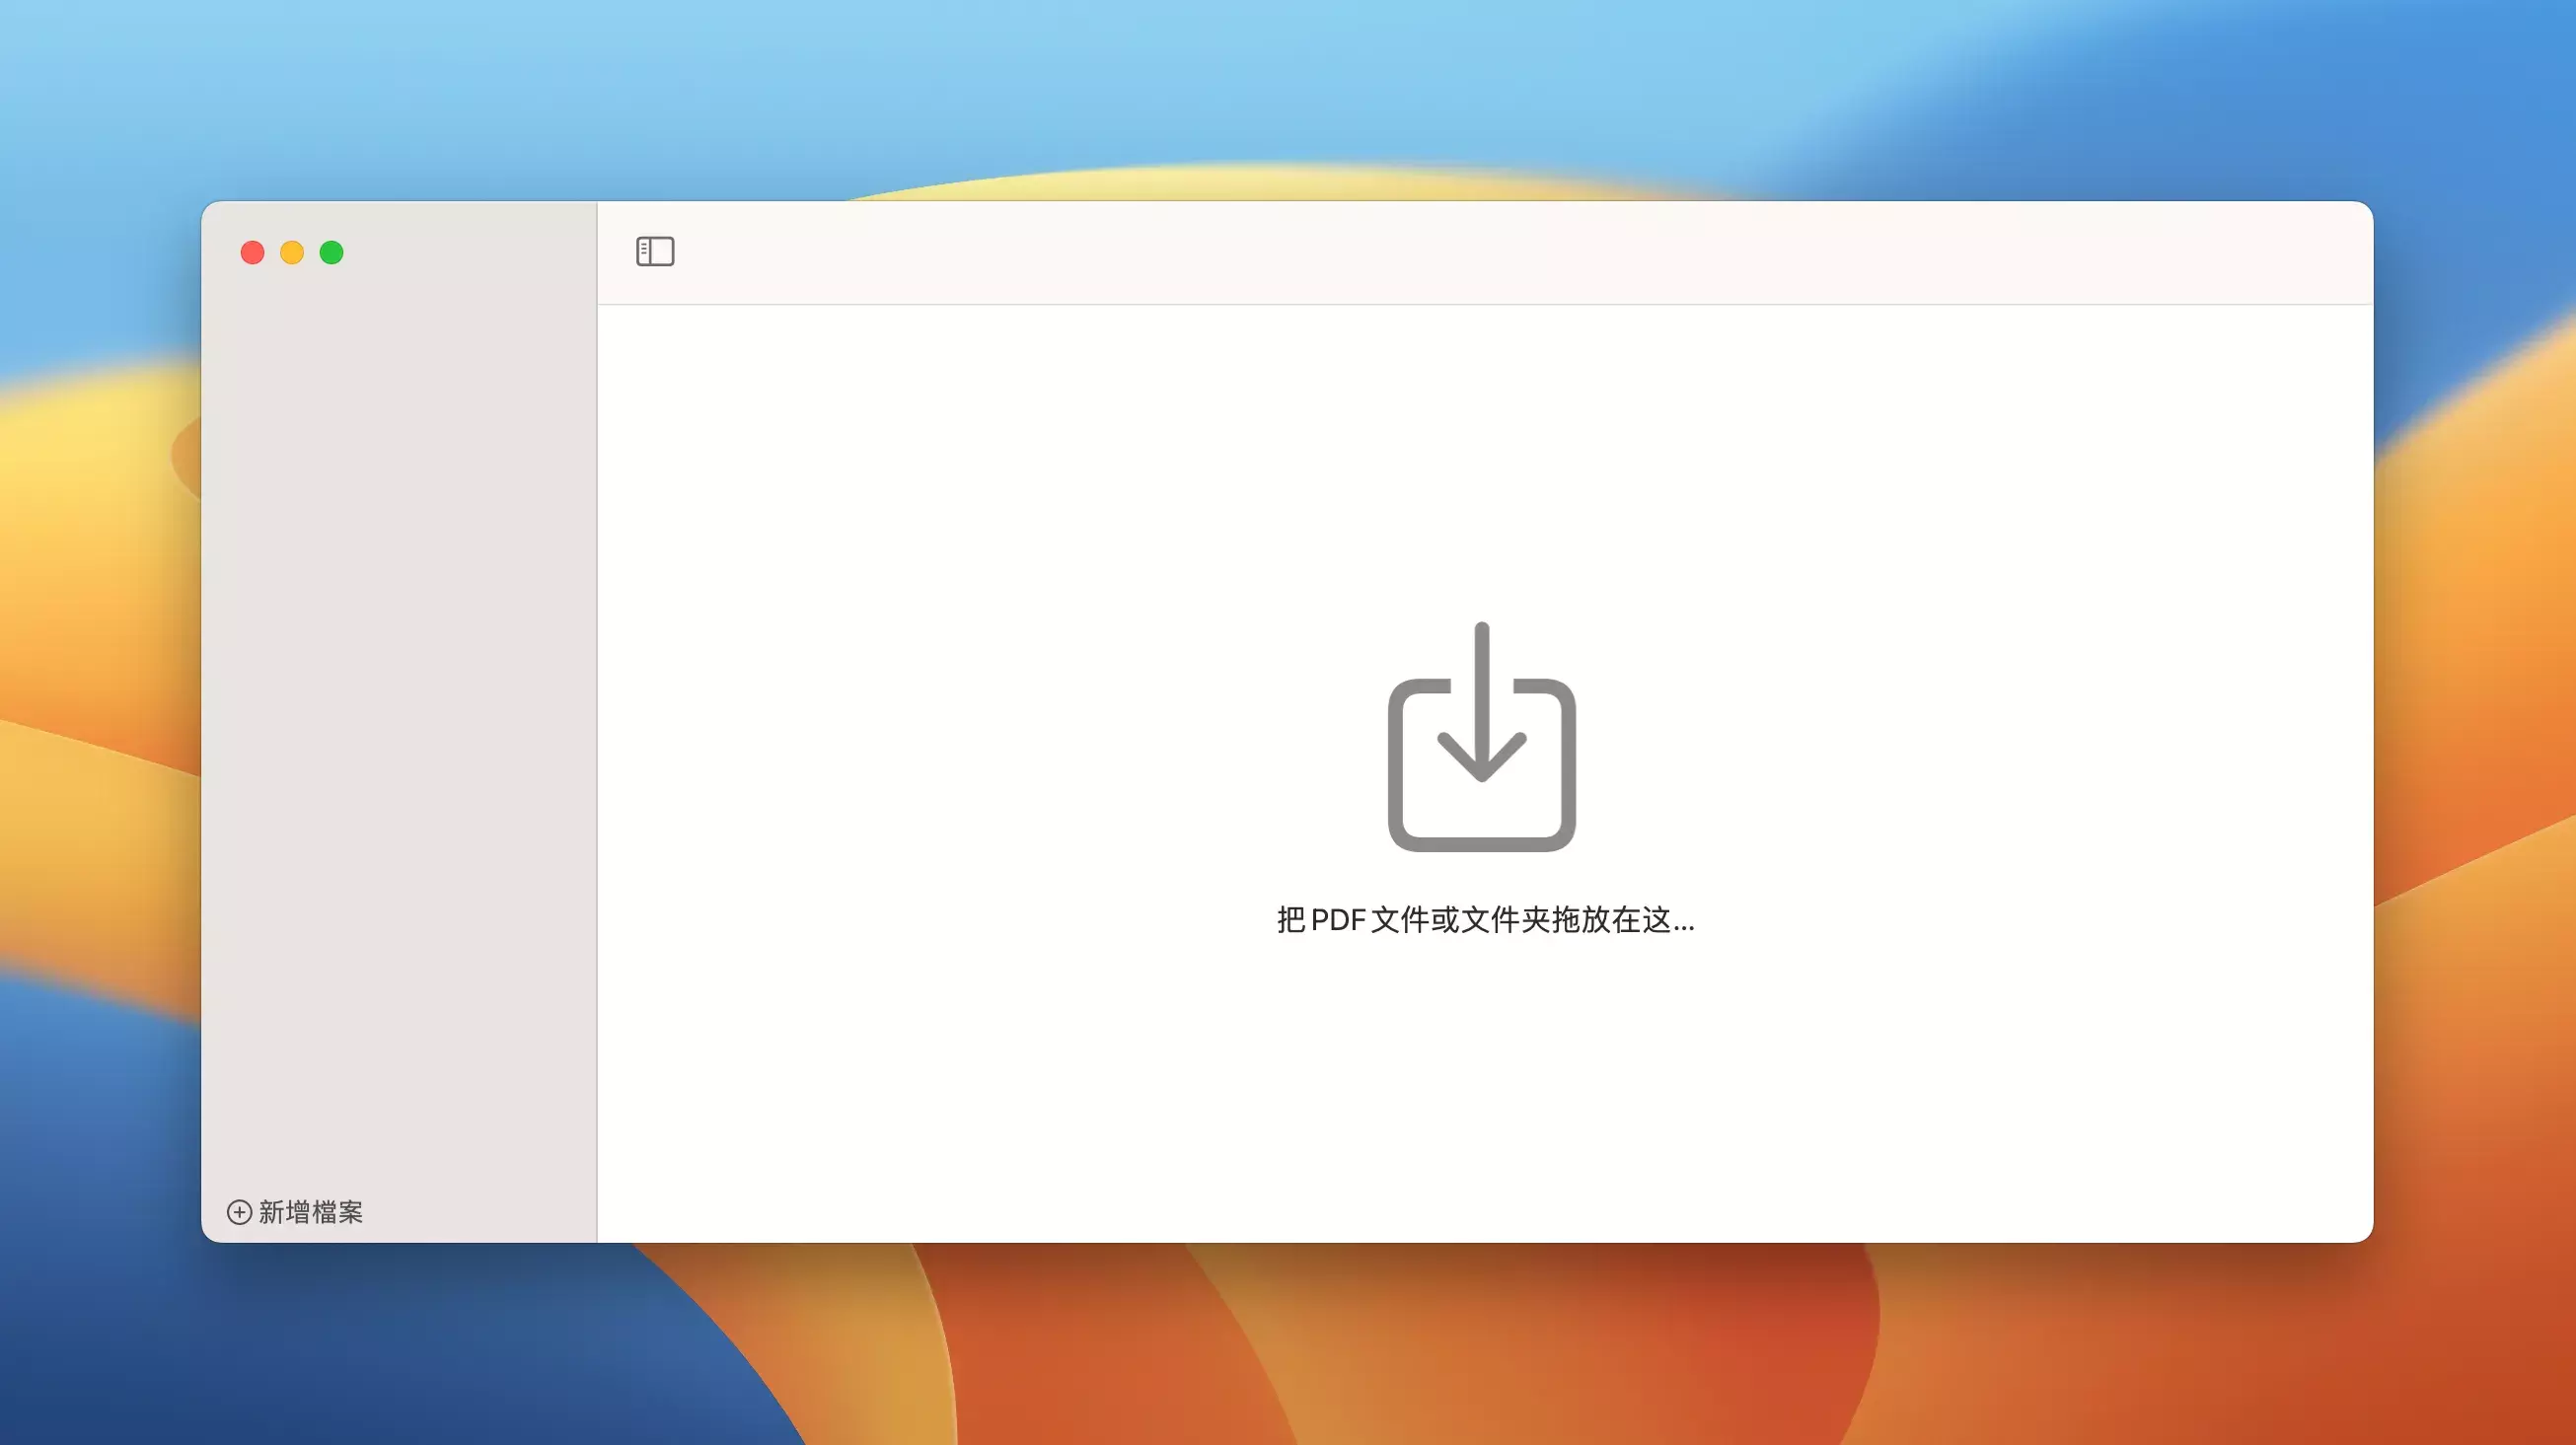Click the '把 PDF 文件或文件夹拖放在这...' prompt text
2576x1445 pixels.
click(x=1485, y=920)
